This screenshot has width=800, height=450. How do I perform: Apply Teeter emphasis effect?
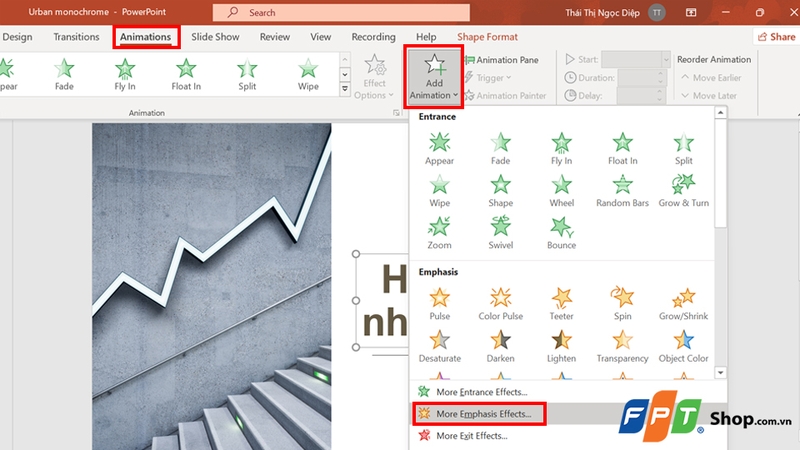pyautogui.click(x=562, y=304)
